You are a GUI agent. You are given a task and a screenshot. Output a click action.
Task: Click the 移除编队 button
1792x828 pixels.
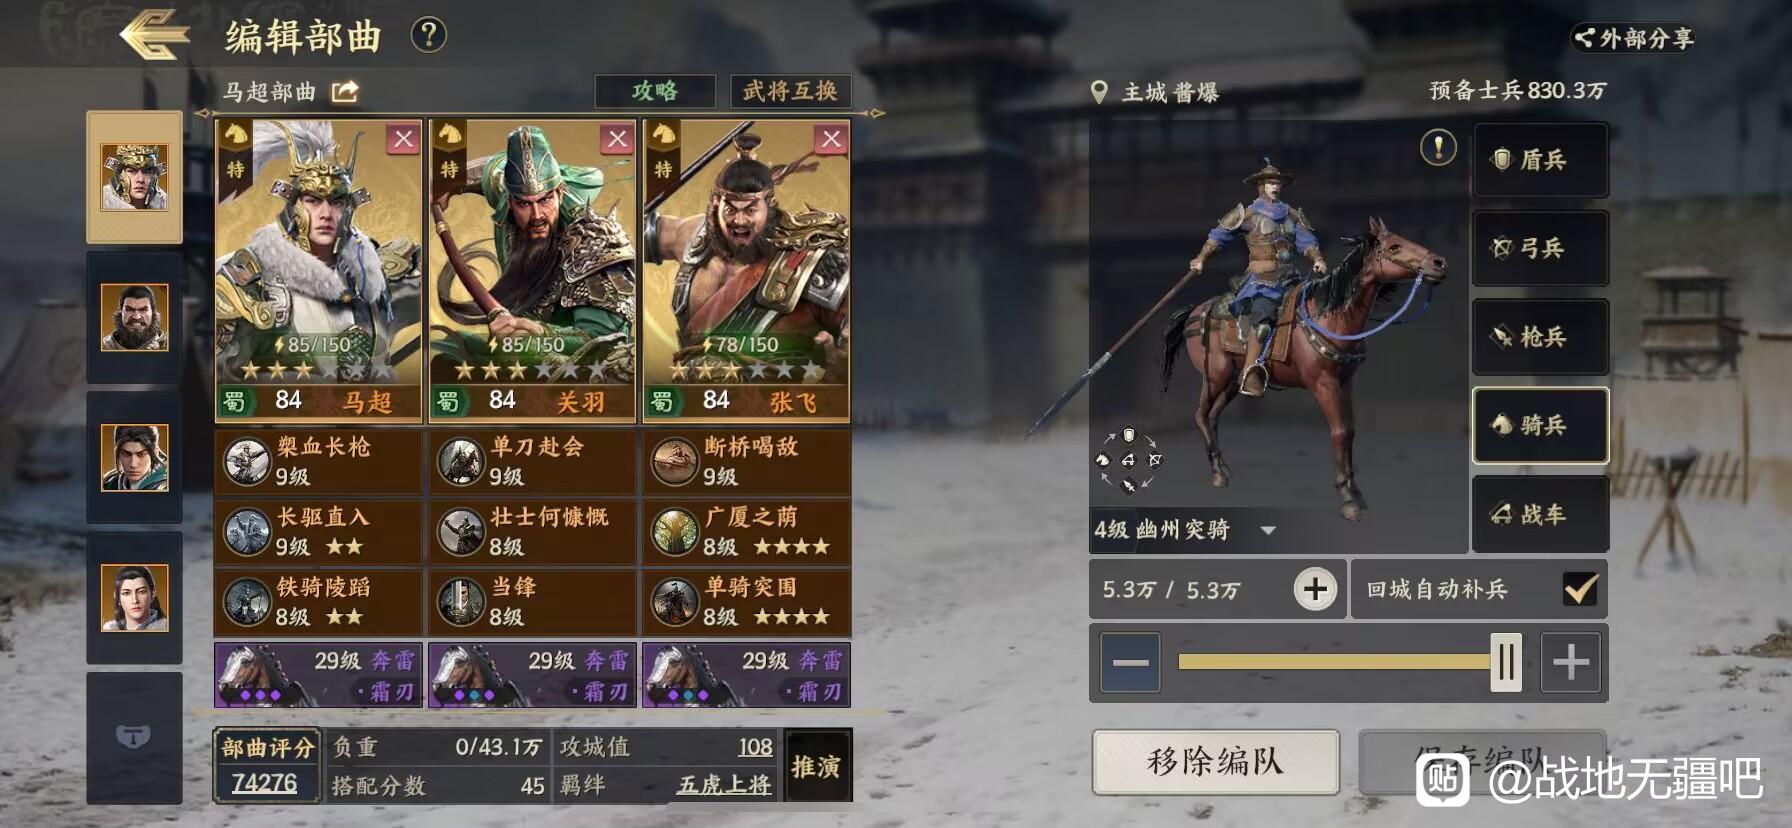click(1215, 762)
